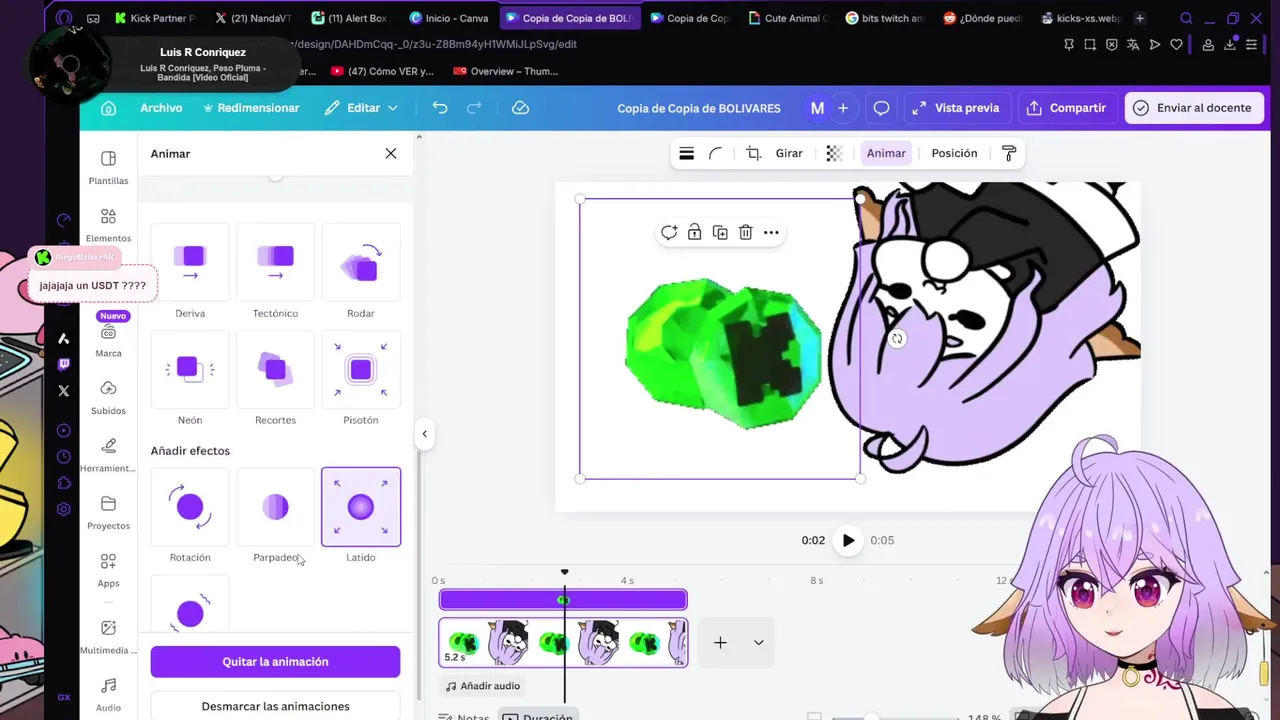Expand the Editar dropdown
The width and height of the screenshot is (1280, 720).
361,108
